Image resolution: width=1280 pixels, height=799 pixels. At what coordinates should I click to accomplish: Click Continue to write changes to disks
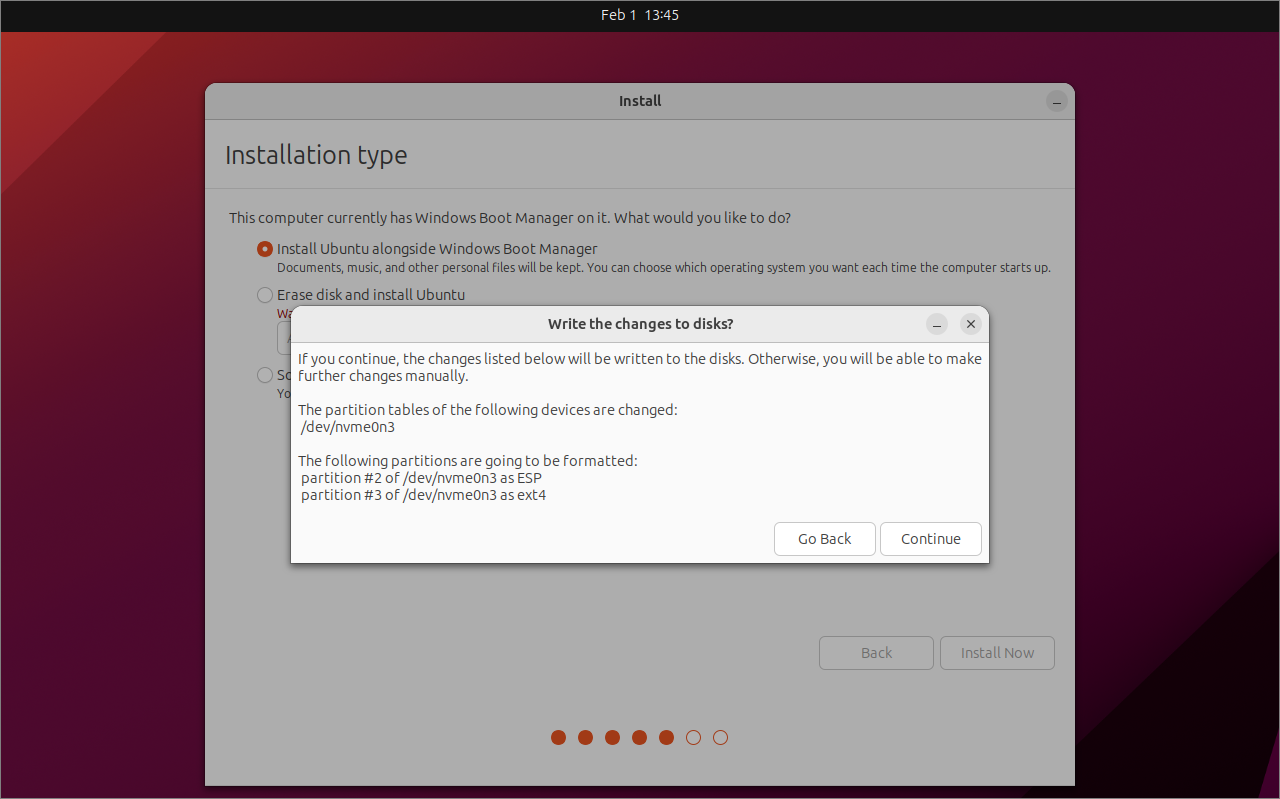click(930, 538)
